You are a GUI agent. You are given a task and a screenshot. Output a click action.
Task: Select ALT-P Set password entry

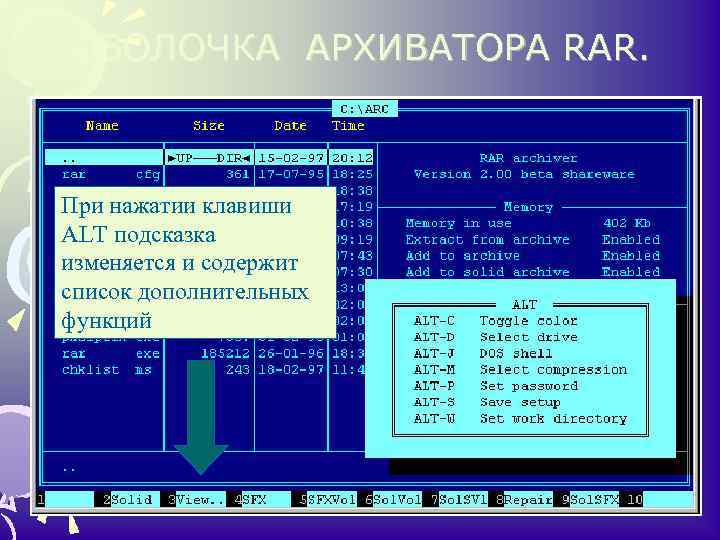[x=495, y=386]
